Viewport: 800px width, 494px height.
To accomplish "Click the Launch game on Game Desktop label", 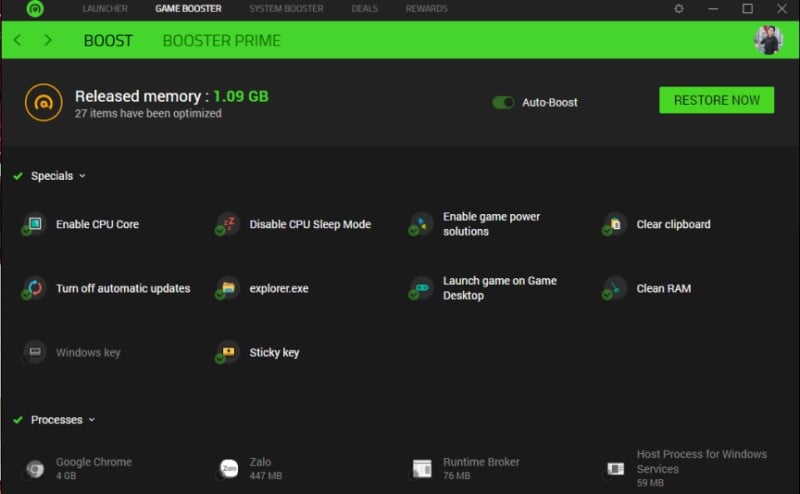I will pyautogui.click(x=500, y=288).
